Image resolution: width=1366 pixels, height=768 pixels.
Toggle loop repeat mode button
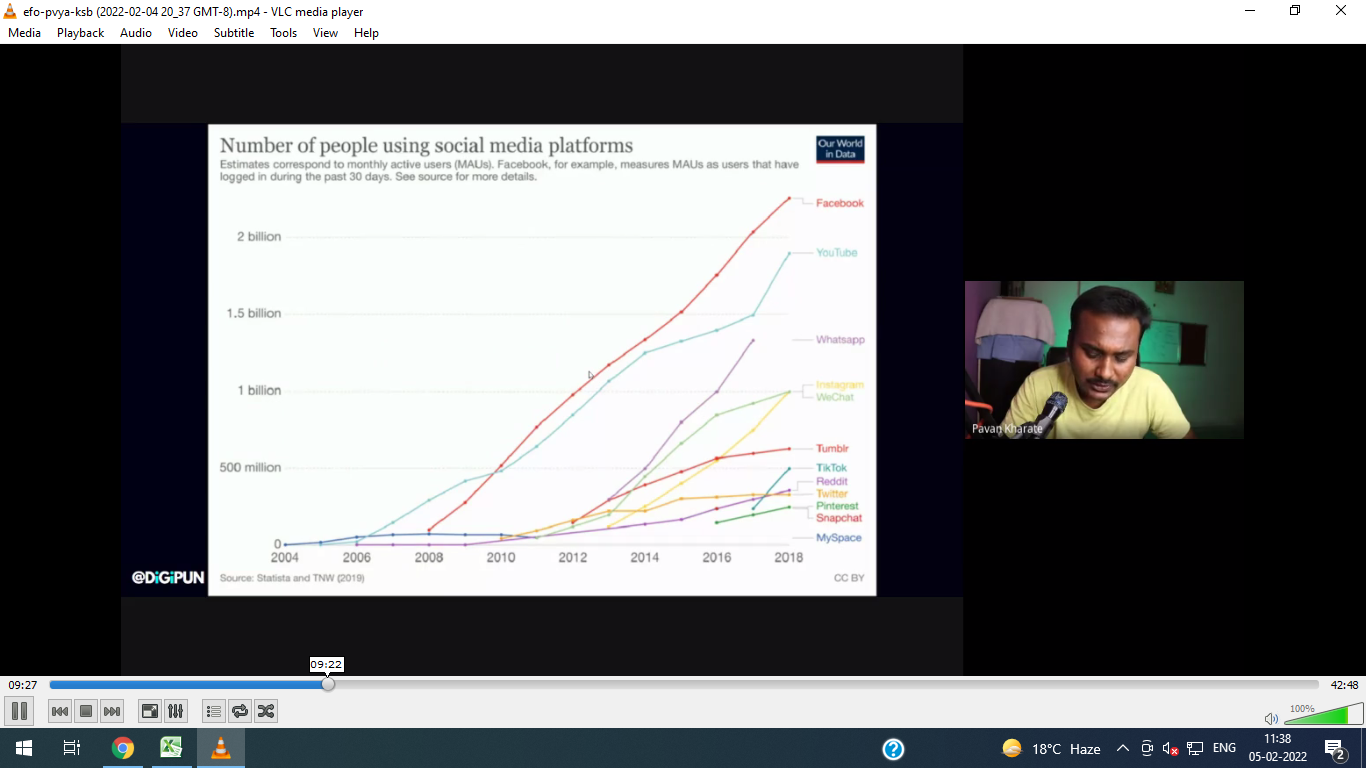tap(240, 711)
